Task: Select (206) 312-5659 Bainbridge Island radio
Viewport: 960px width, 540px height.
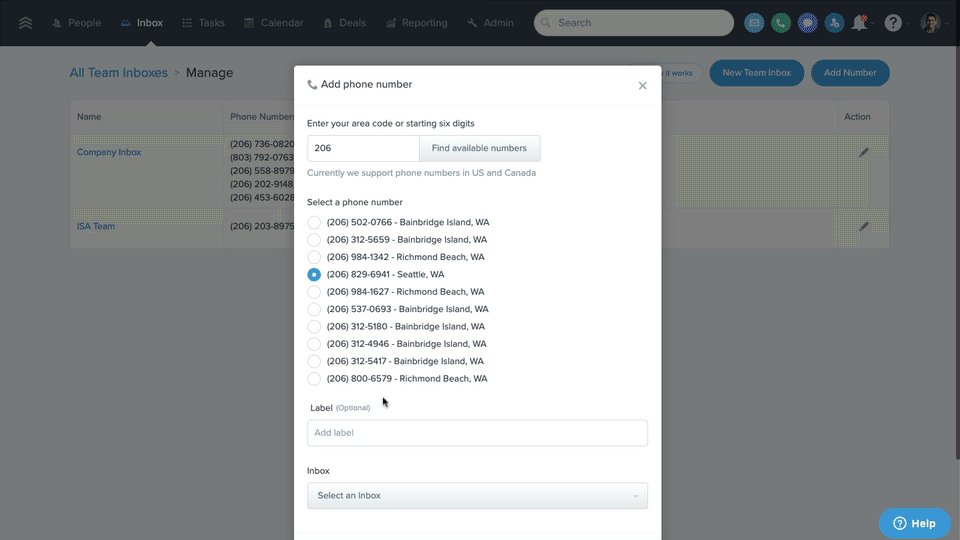Action: 314,239
